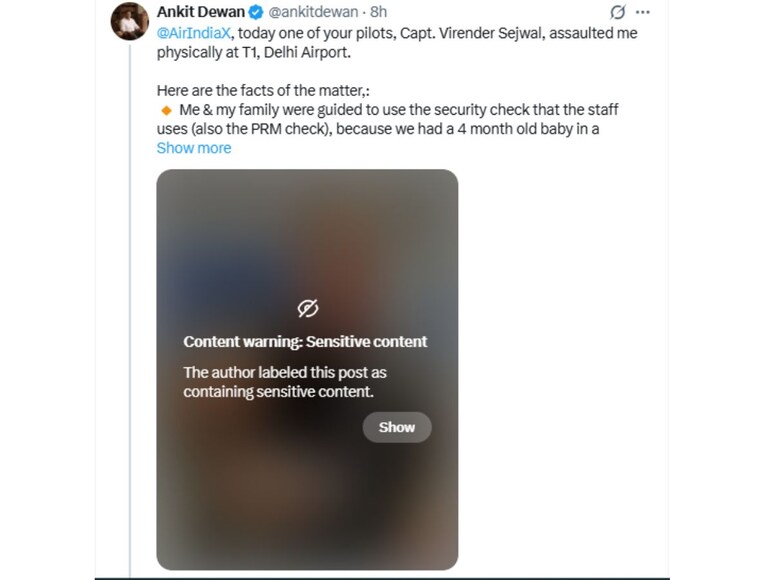The width and height of the screenshot is (773, 580).
Task: Click the thread connector line below avatar
Action: point(130,300)
